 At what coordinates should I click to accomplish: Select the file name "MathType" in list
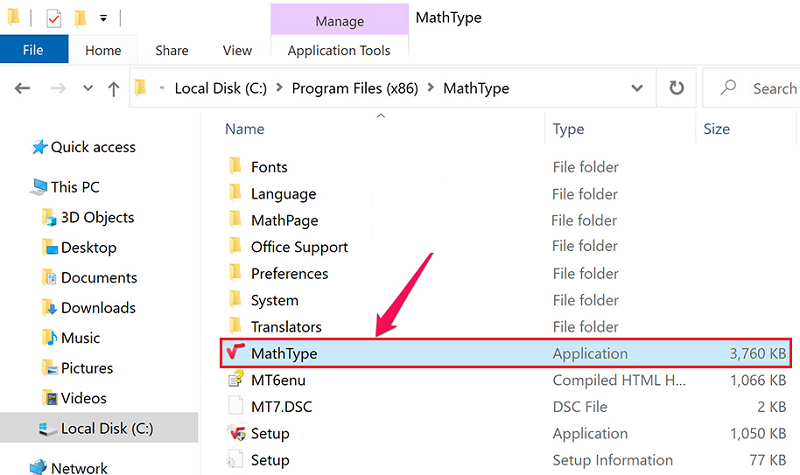tap(284, 354)
